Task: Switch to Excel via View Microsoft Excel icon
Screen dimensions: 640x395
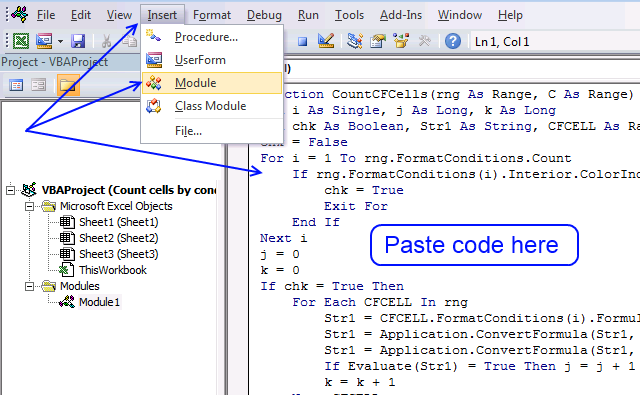Action: point(20,41)
